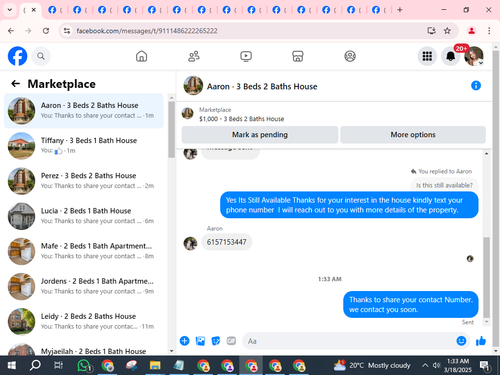Choose a sticker icon in composer
Image resolution: width=500 pixels, height=375 pixels.
coord(216,341)
